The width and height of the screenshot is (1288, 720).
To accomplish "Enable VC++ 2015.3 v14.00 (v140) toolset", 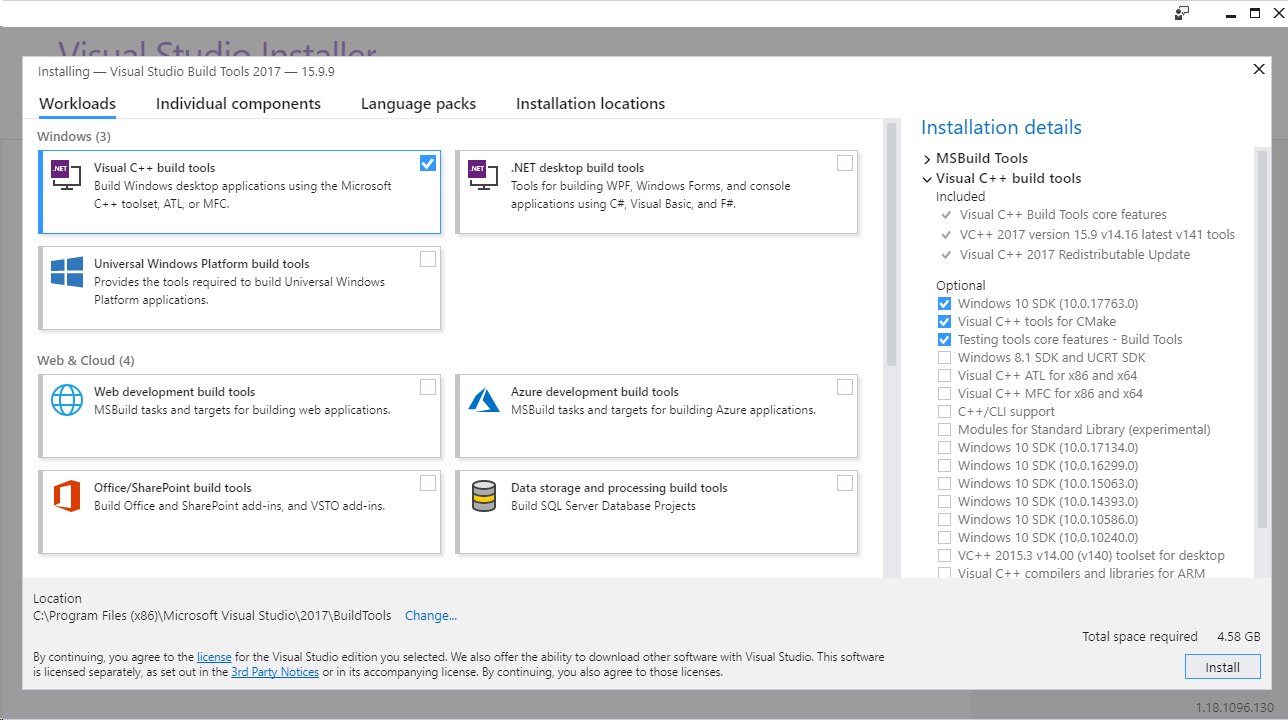I will click(x=944, y=556).
